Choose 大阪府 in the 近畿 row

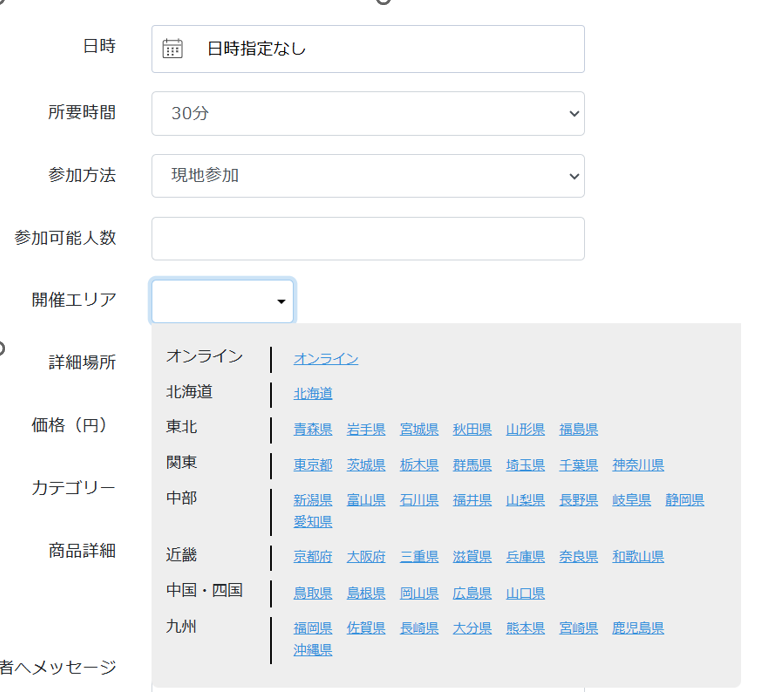365,557
